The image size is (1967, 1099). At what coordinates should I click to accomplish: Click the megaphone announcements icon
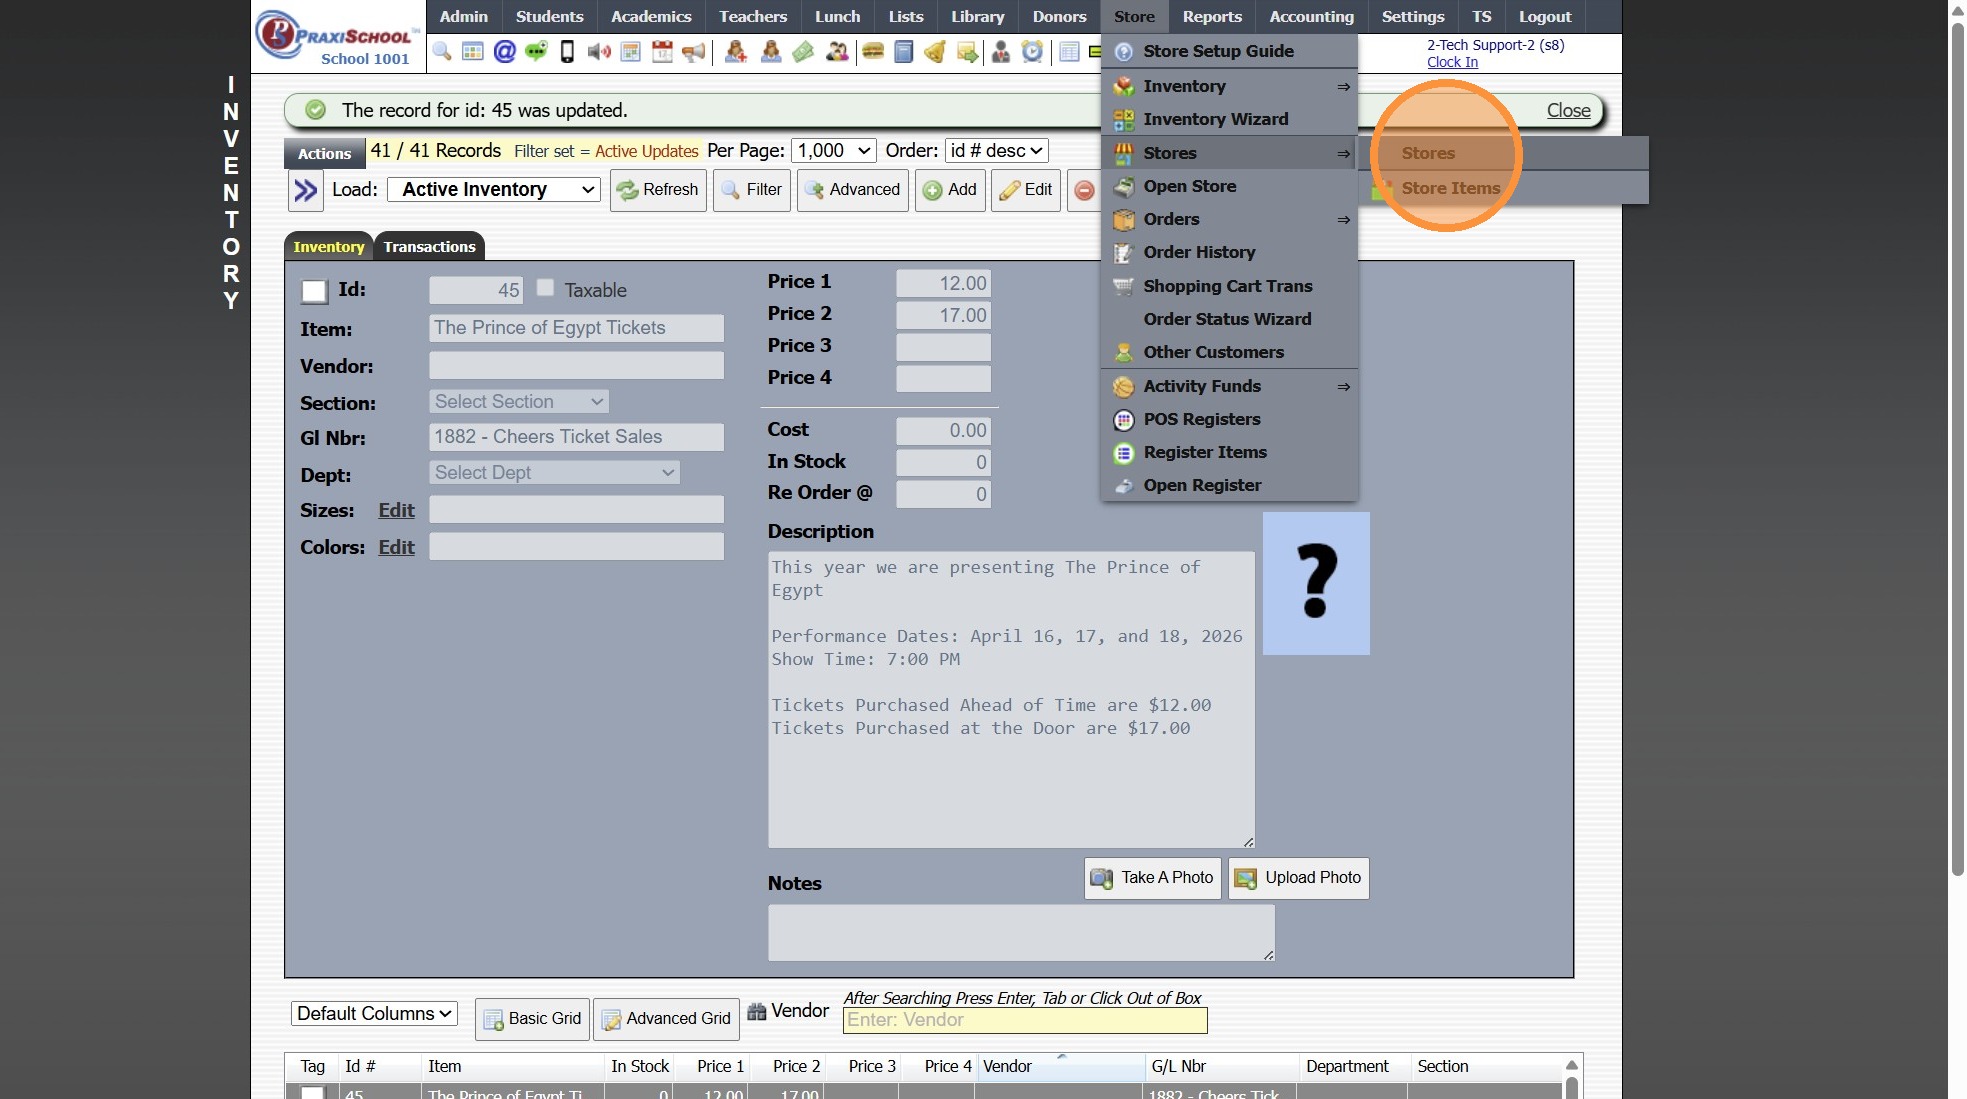tap(693, 52)
